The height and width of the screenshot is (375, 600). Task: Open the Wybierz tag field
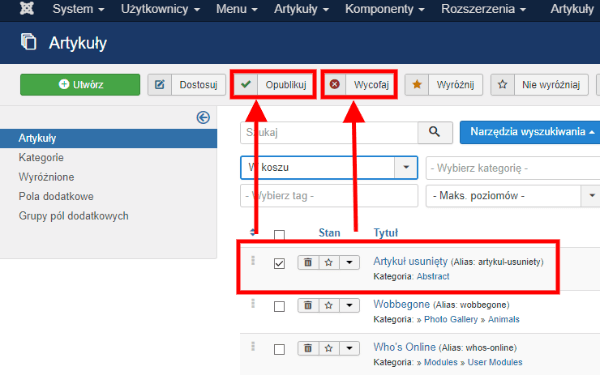329,196
